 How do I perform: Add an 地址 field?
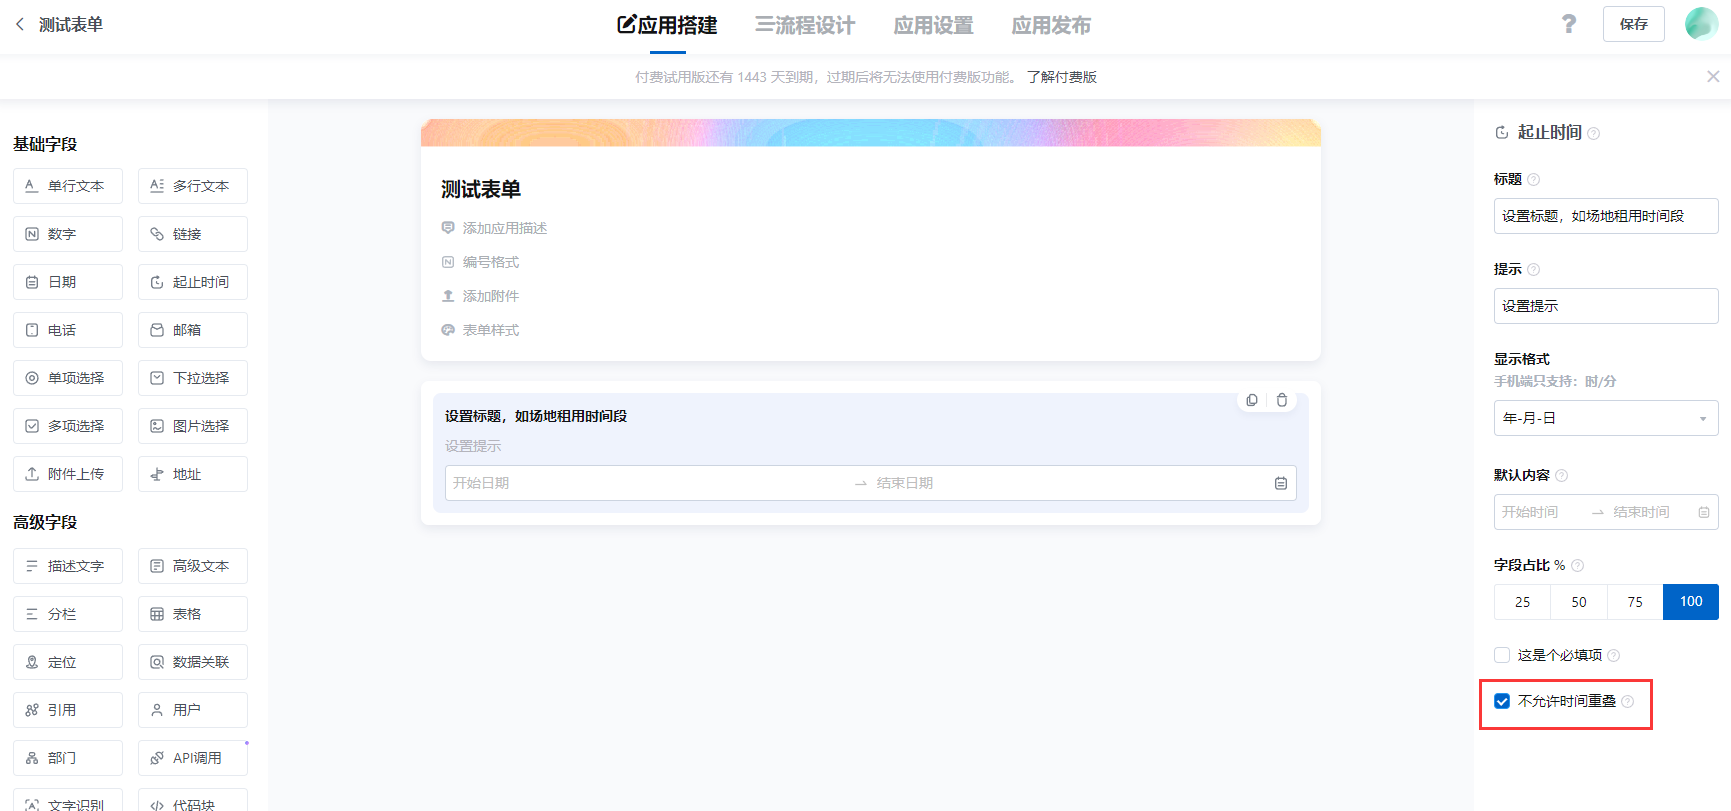193,474
